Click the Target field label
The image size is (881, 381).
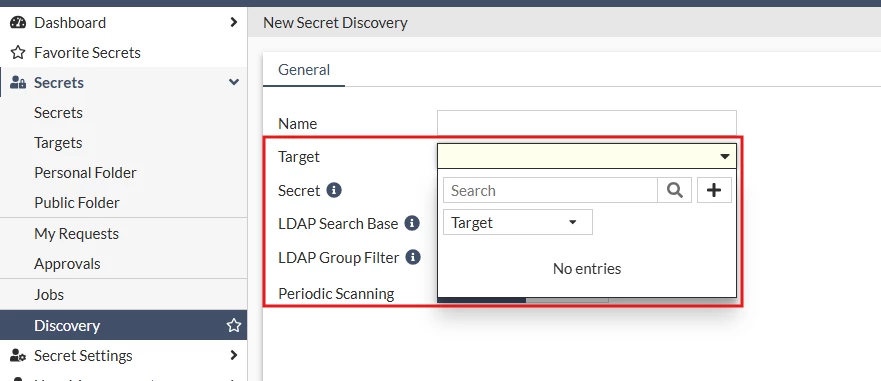(298, 157)
